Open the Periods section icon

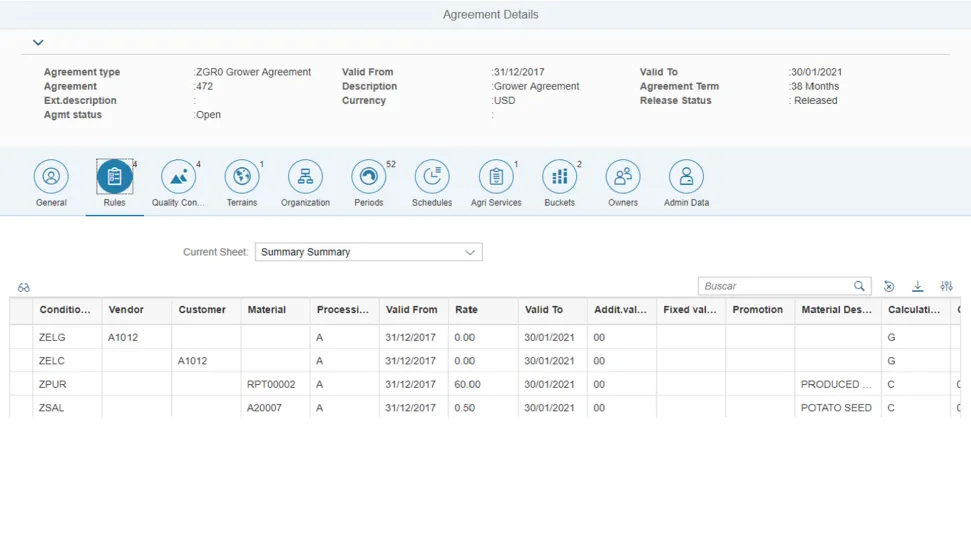368,177
